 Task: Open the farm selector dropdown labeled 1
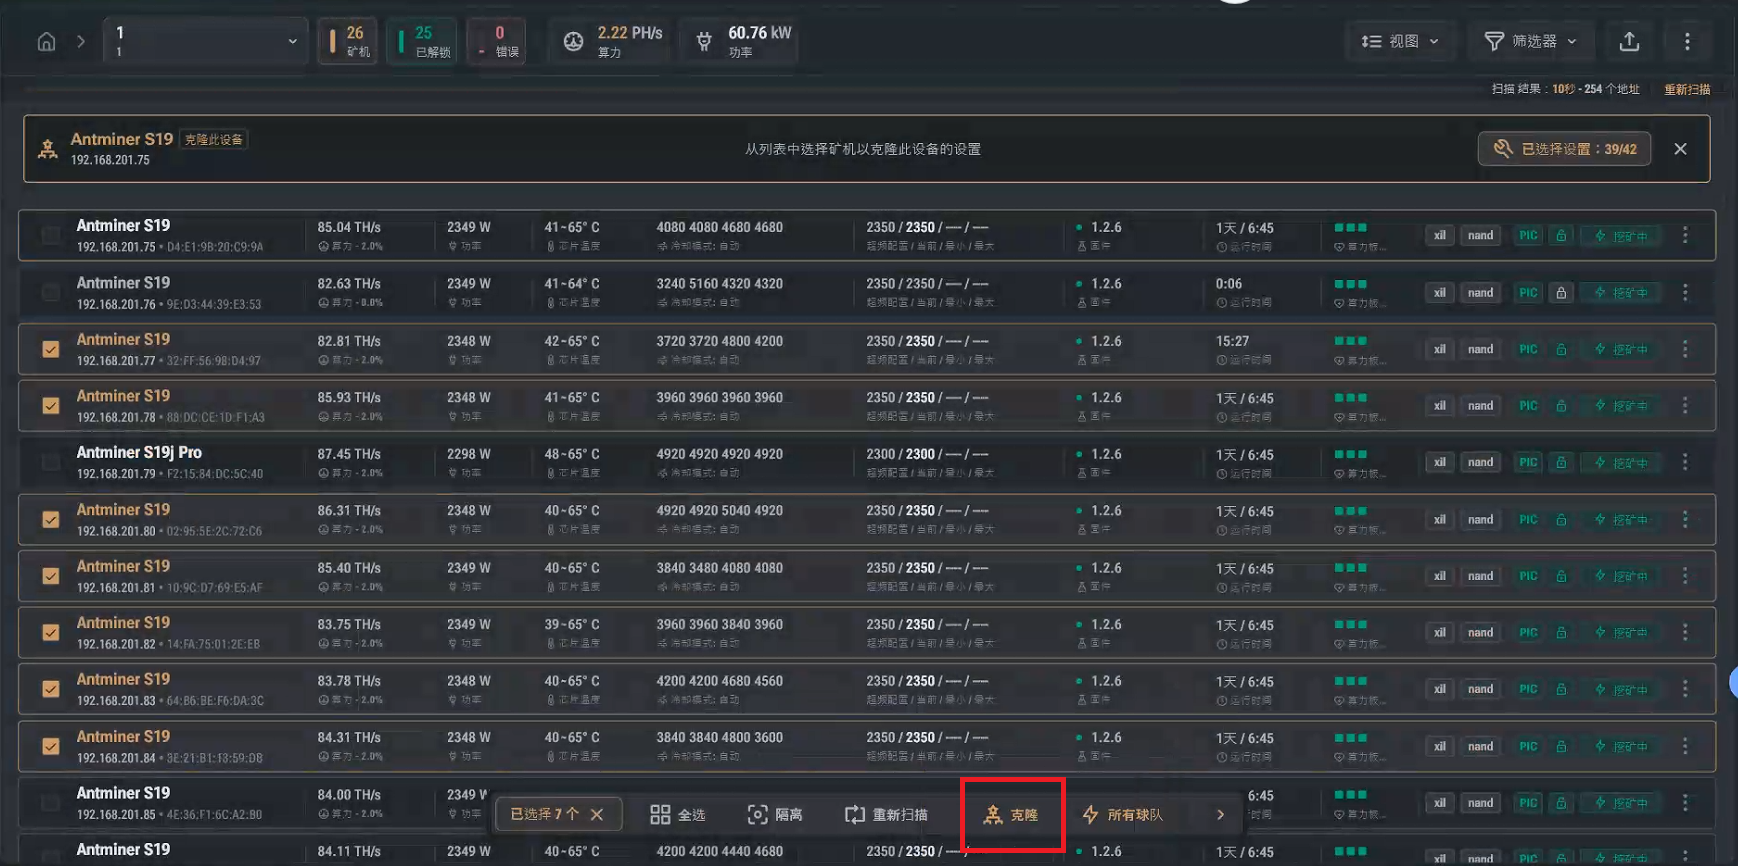204,42
